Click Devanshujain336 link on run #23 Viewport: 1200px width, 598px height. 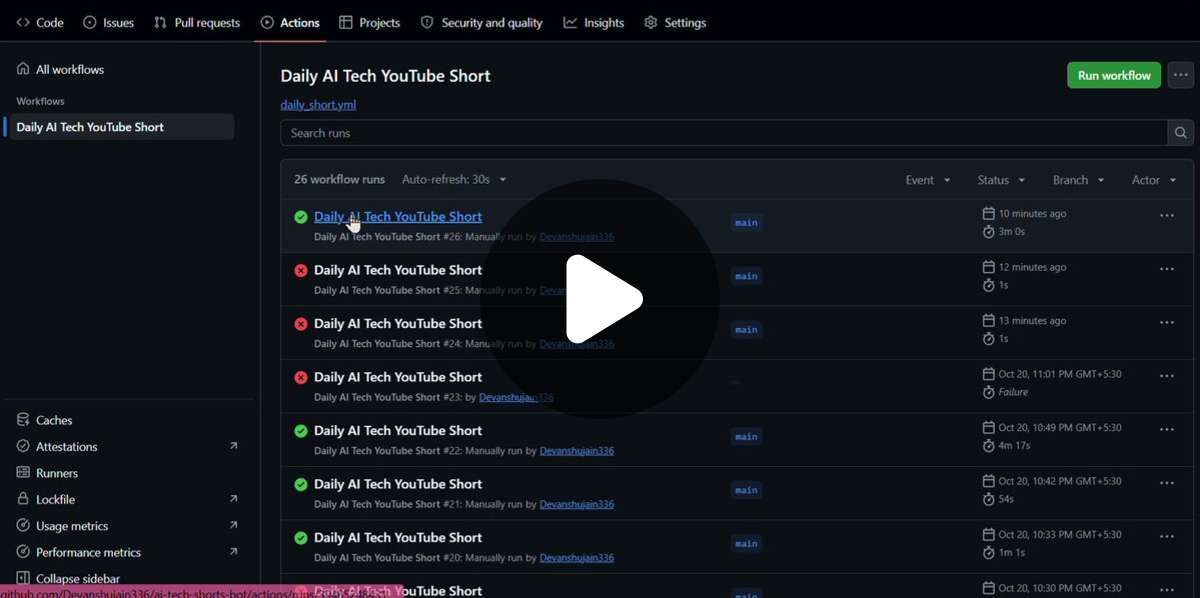pyautogui.click(x=516, y=397)
